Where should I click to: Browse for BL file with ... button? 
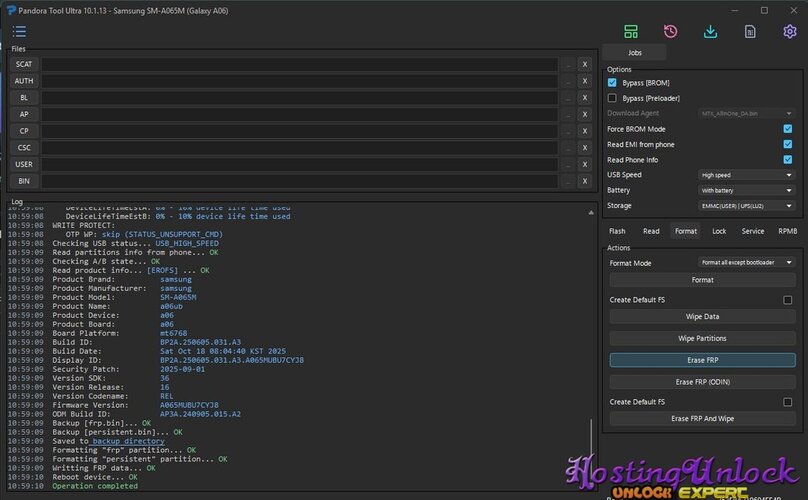click(568, 98)
